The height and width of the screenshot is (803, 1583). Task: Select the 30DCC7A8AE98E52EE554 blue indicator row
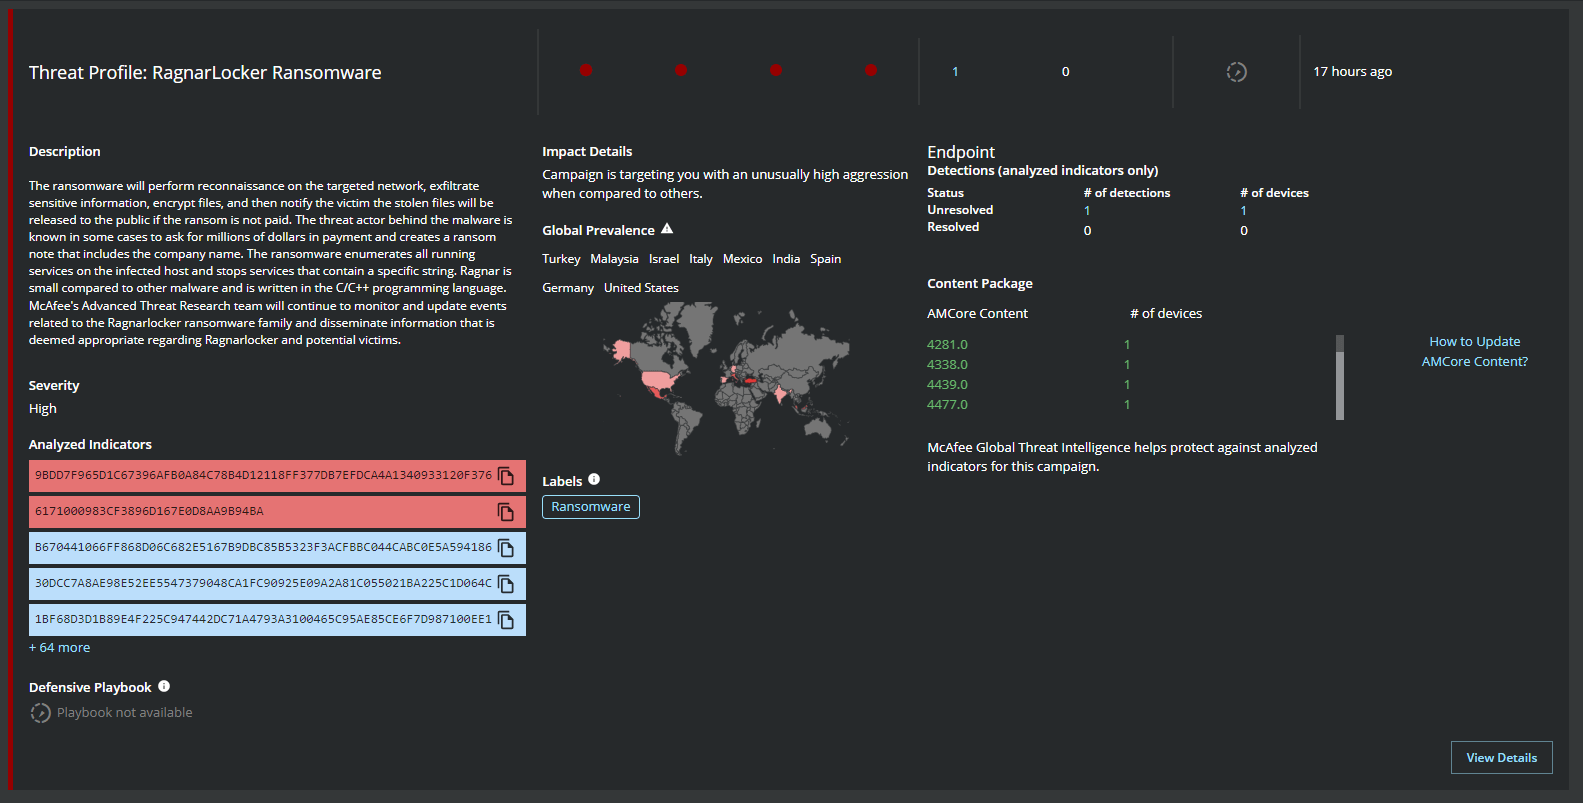click(277, 584)
